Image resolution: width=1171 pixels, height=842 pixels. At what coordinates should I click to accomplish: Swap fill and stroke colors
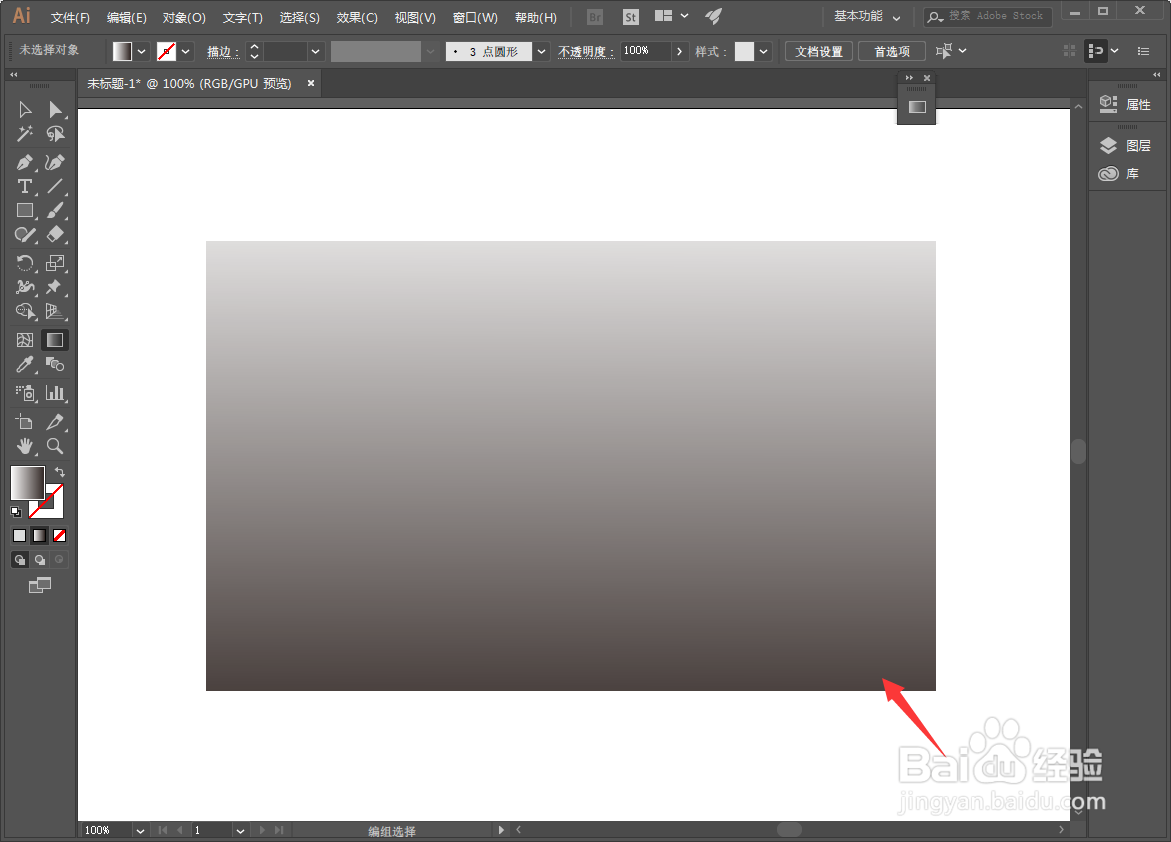[x=60, y=471]
